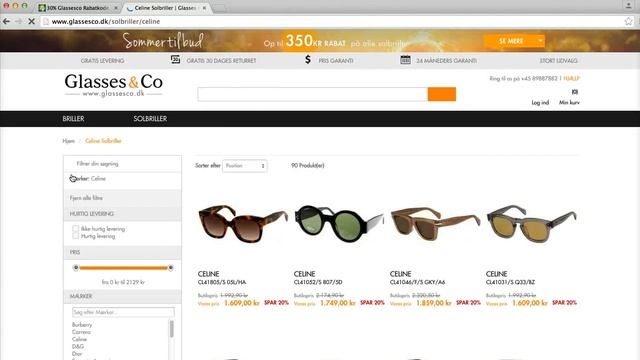Click Log ind link
This screenshot has width=640, height=360.
[x=540, y=102]
